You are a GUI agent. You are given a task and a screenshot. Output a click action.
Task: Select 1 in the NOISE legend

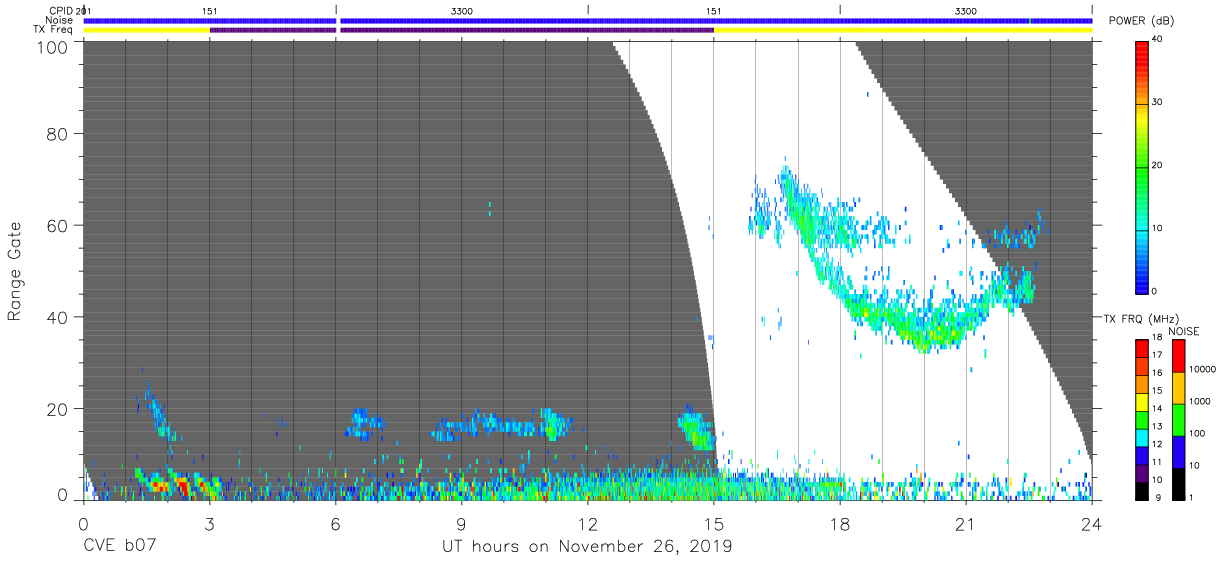[1193, 497]
